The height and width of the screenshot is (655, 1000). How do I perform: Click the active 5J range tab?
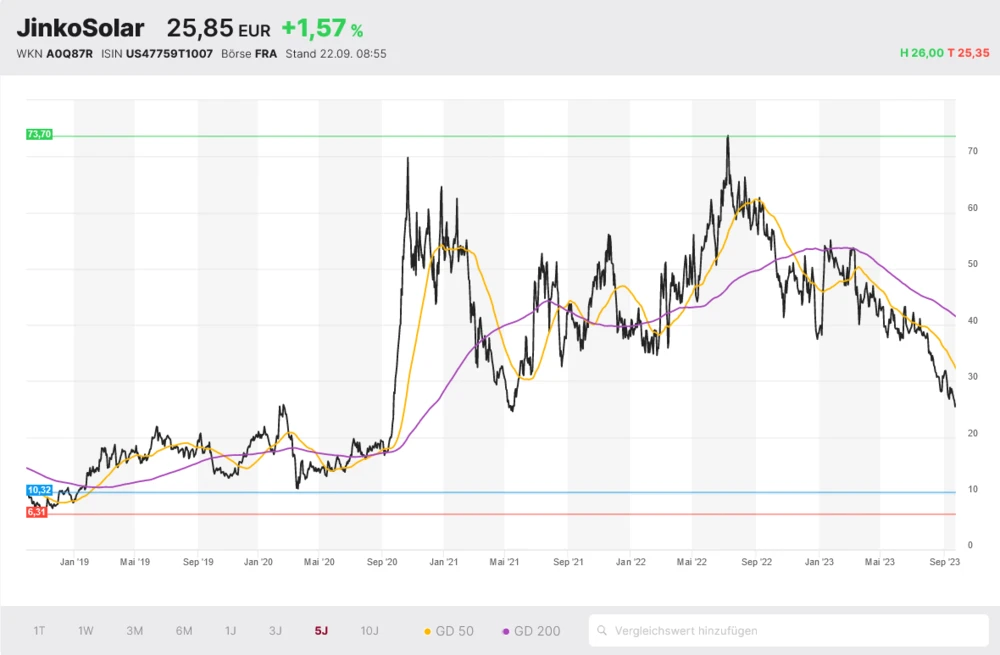coord(320,631)
